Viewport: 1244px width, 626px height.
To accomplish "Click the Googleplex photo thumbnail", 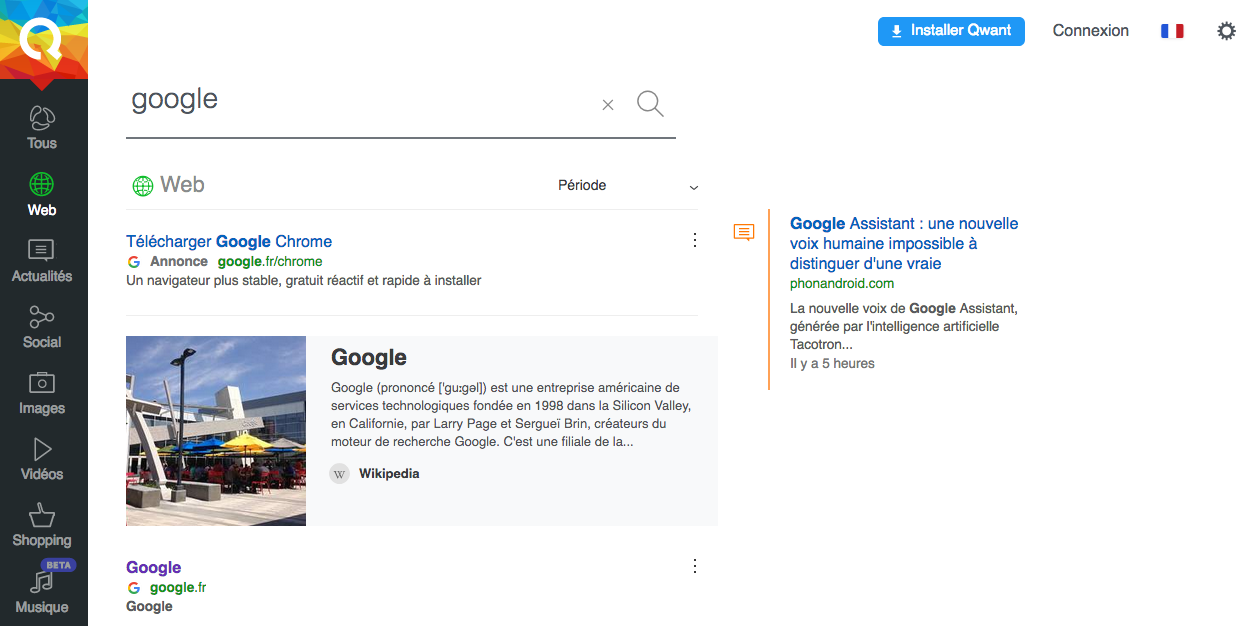I will click(216, 431).
